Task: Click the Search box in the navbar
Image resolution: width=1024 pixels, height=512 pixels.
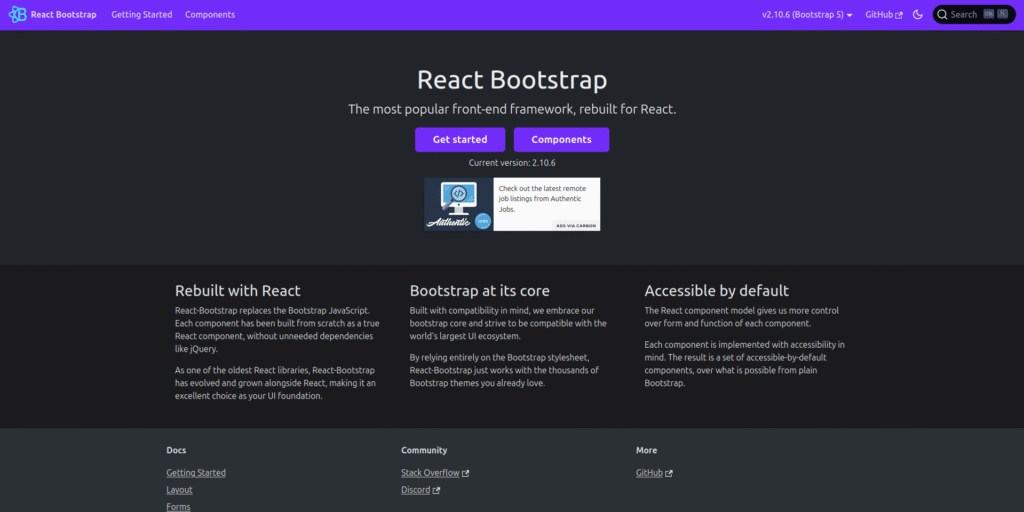Action: [x=974, y=14]
